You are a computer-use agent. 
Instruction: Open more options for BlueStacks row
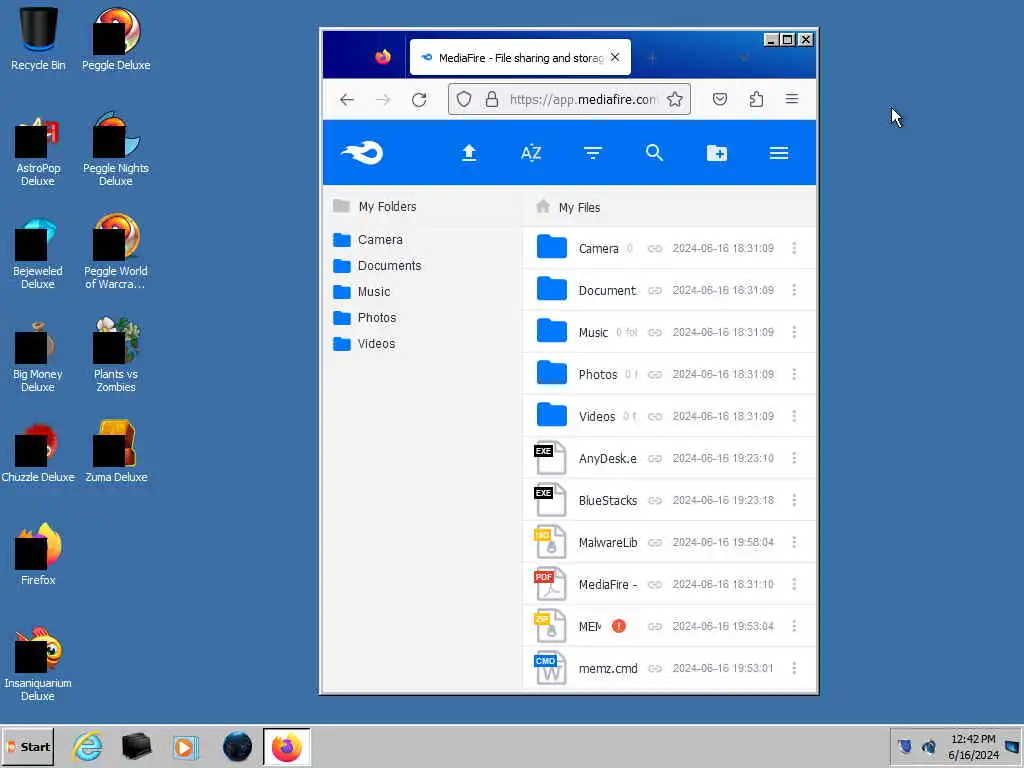pos(794,500)
